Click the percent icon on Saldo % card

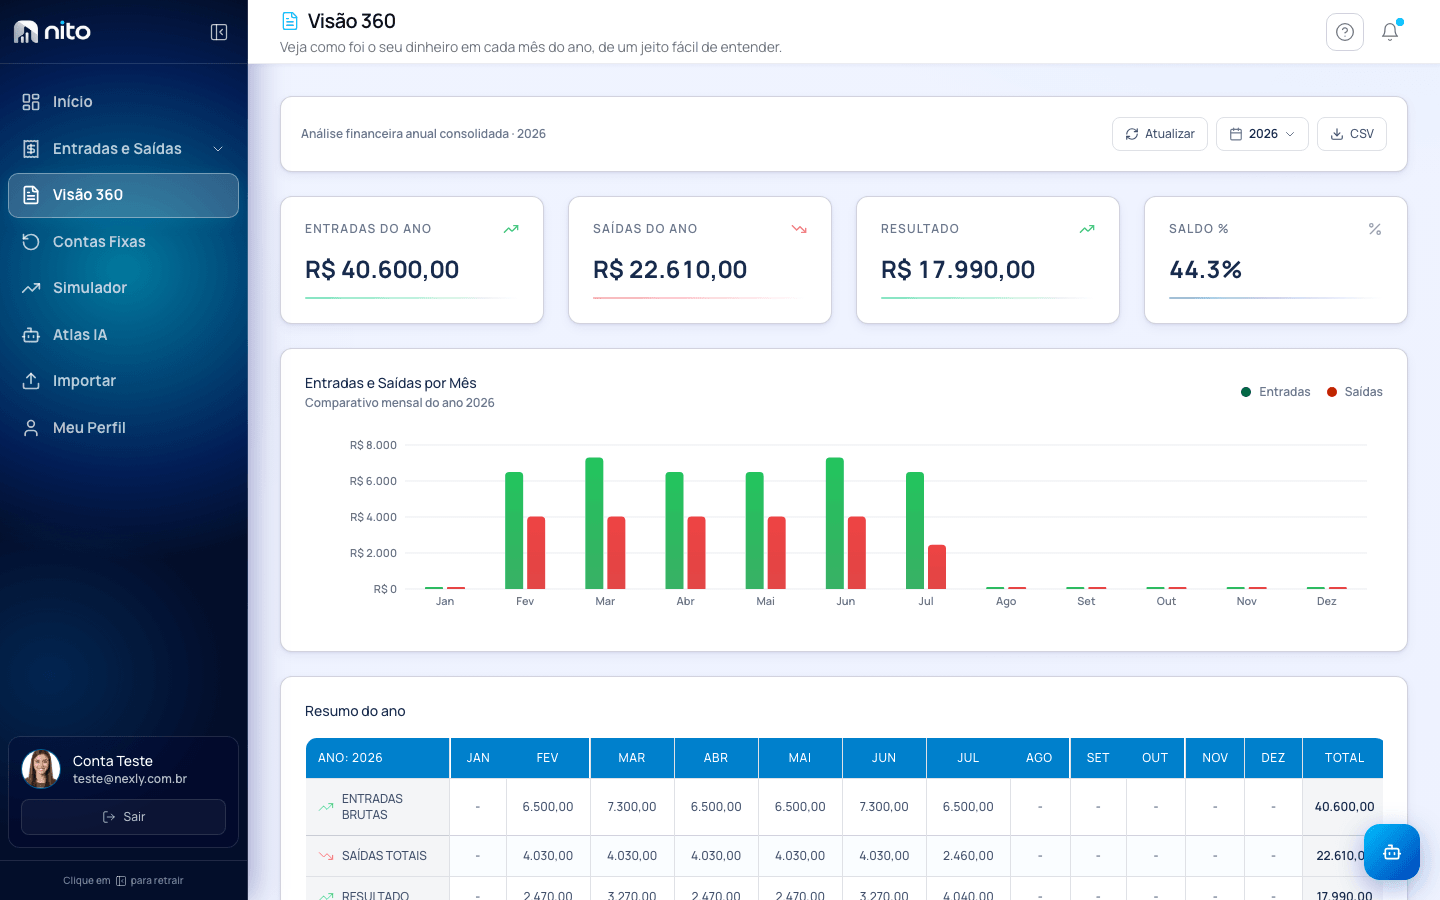(x=1375, y=229)
